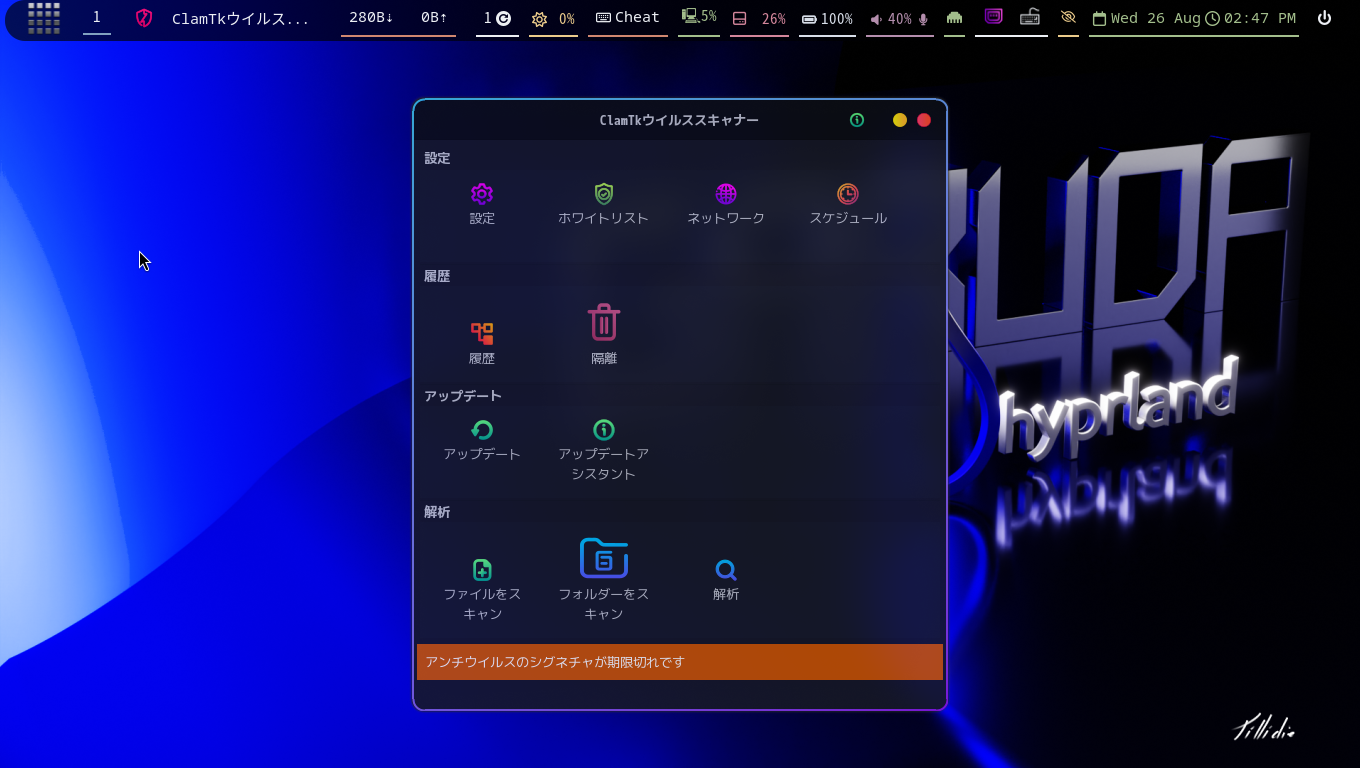Click the microphone icon in the top bar
Screen dimensions: 1360x768
(x=923, y=19)
